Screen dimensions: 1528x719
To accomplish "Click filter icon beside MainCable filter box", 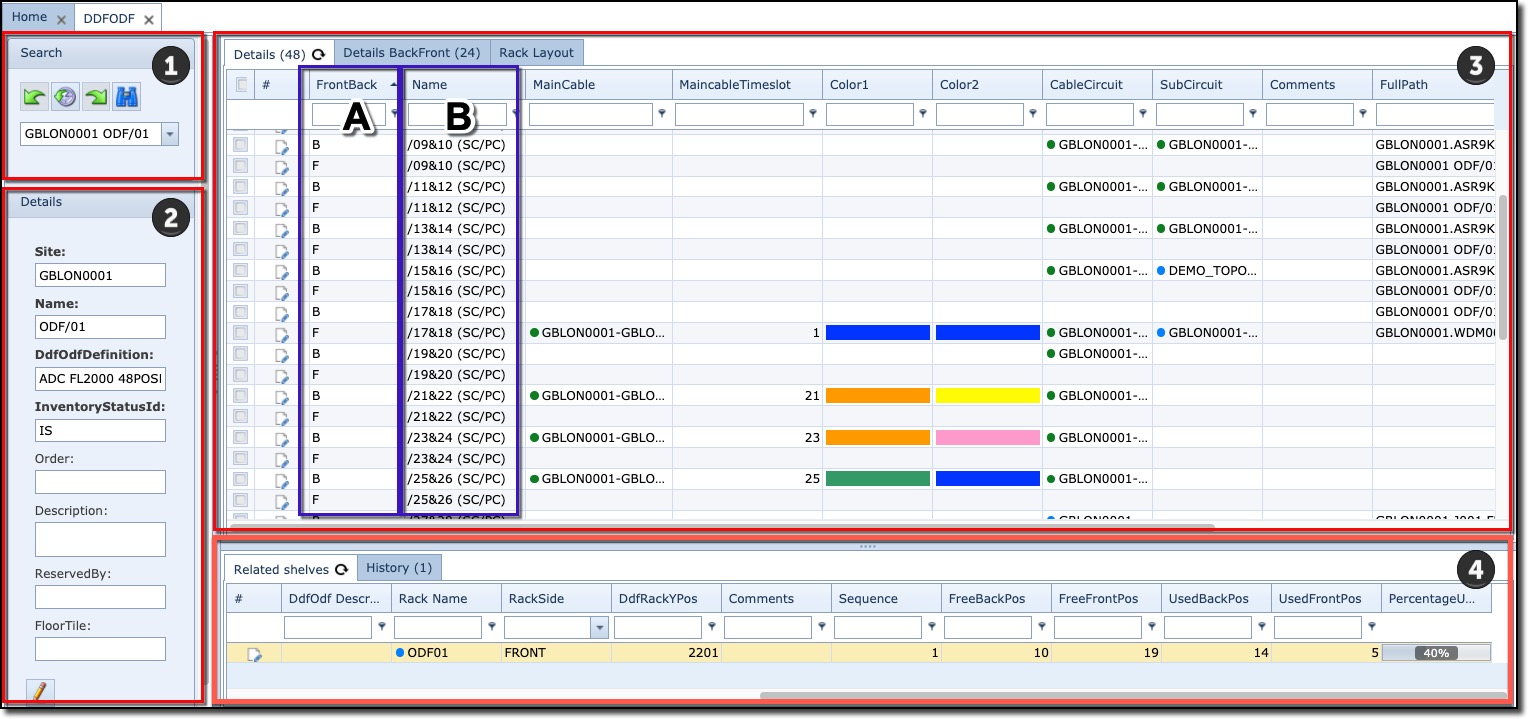I will pyautogui.click(x=662, y=115).
